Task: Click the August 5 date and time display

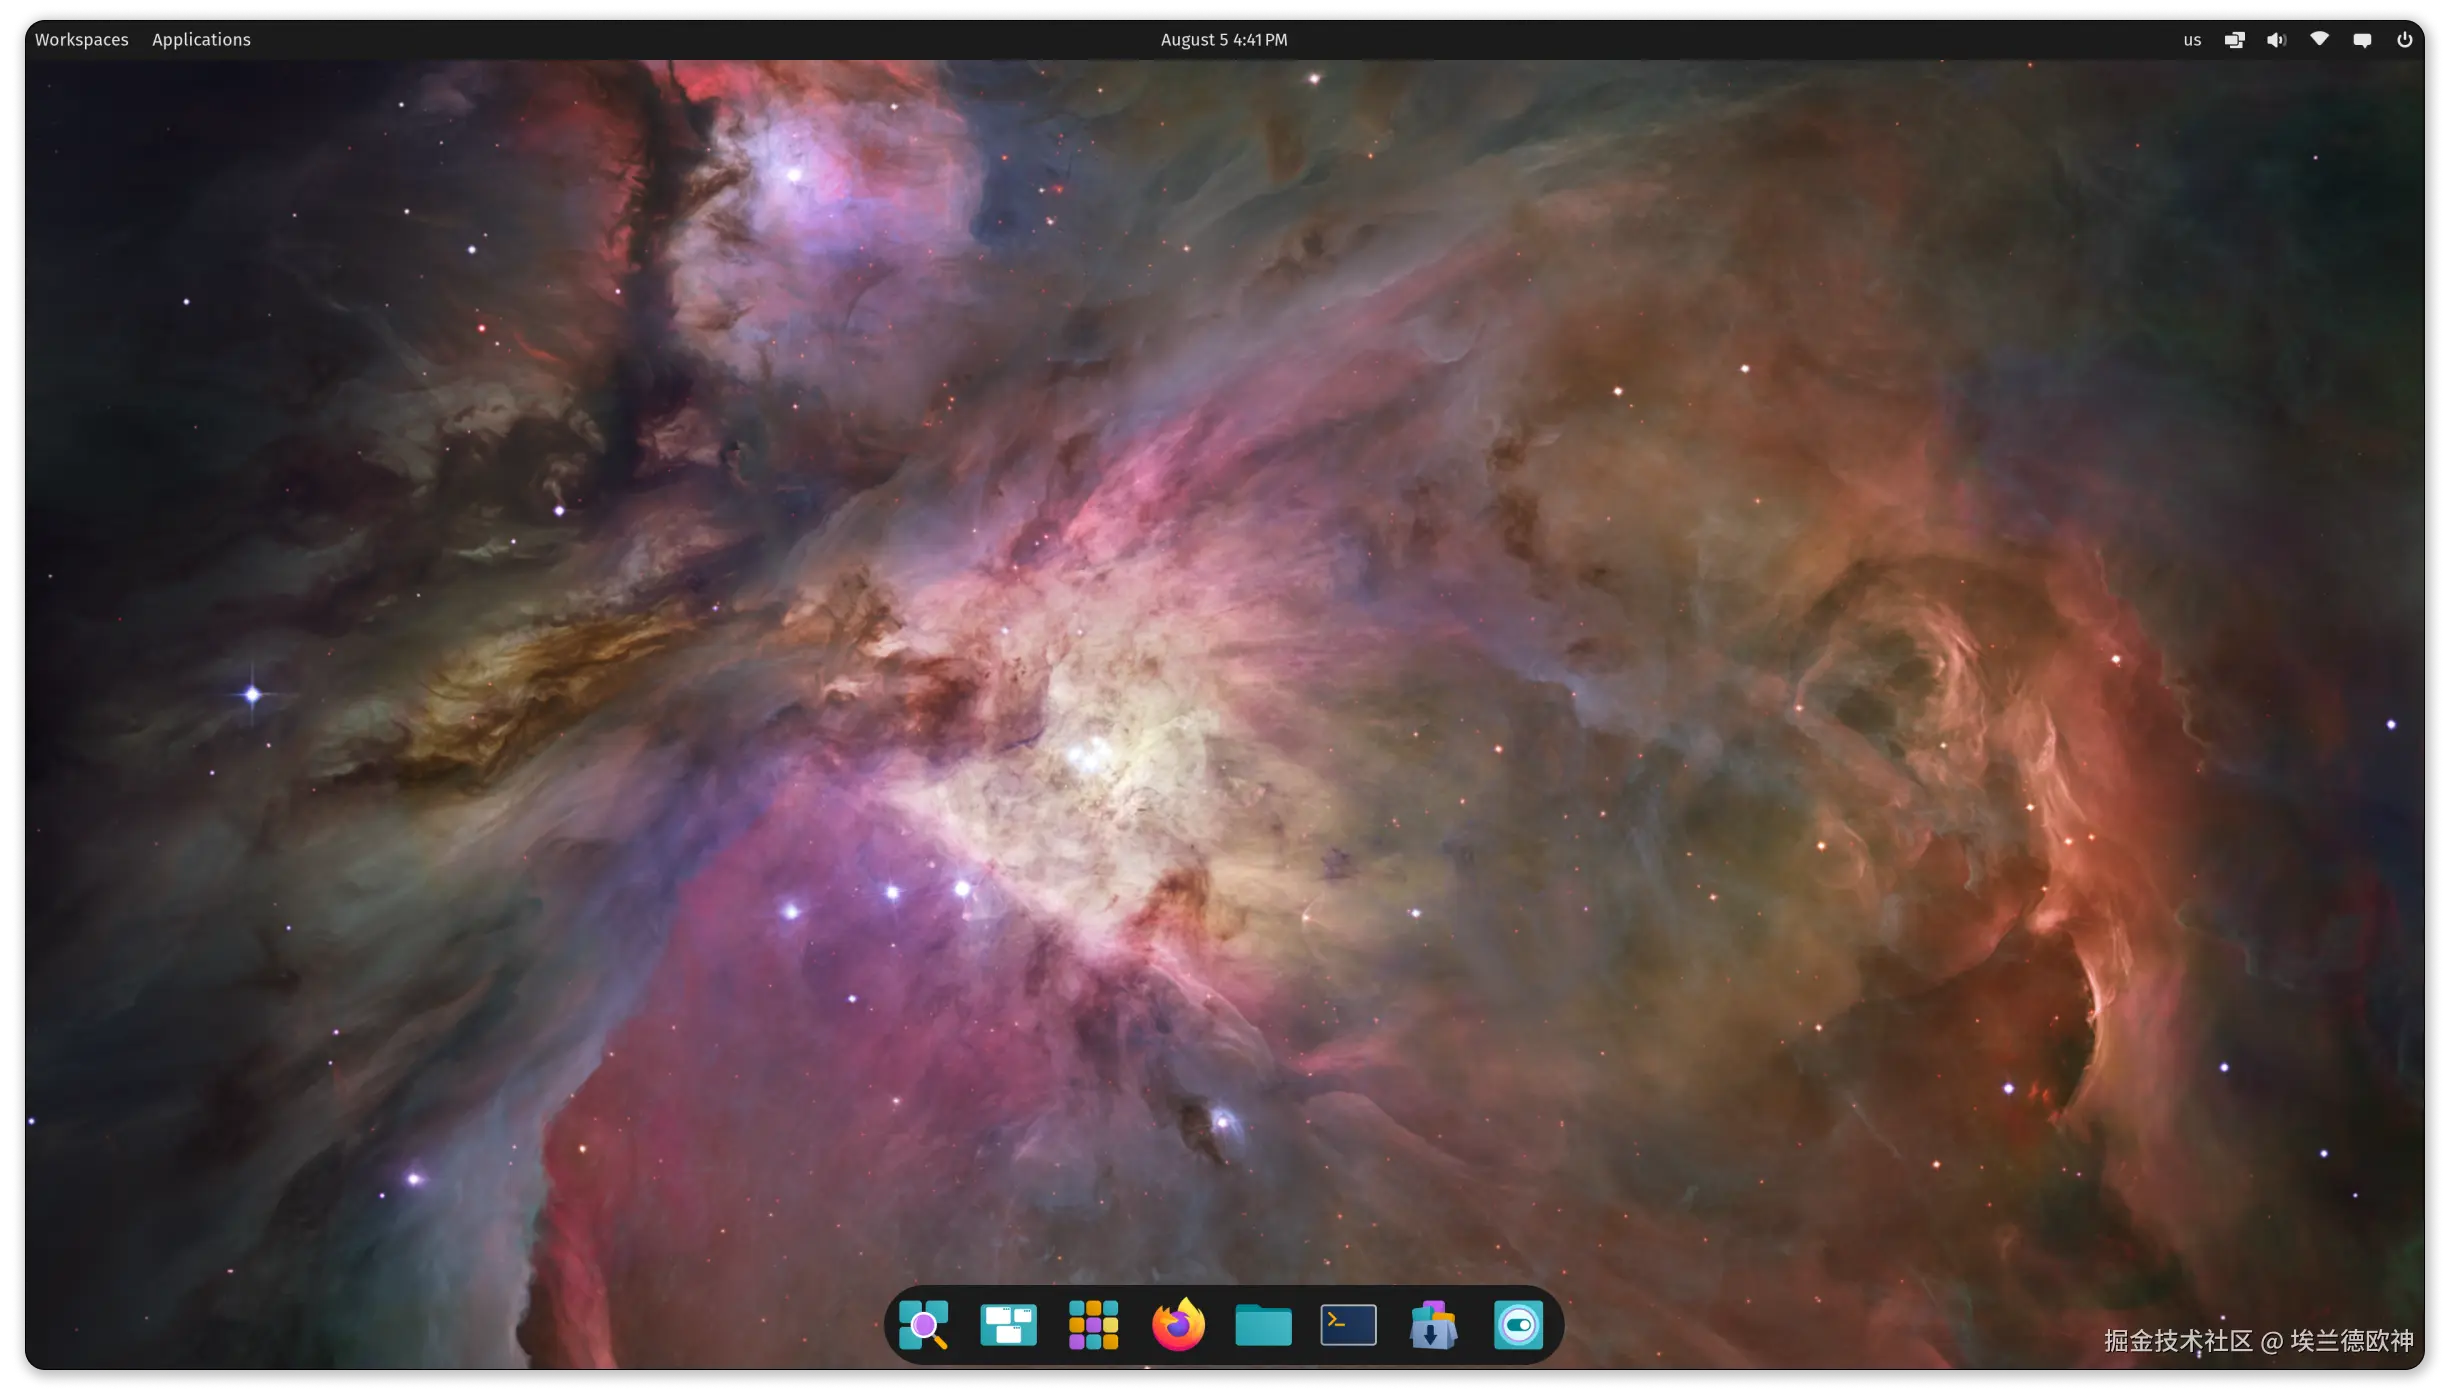Action: pyautogui.click(x=1222, y=40)
